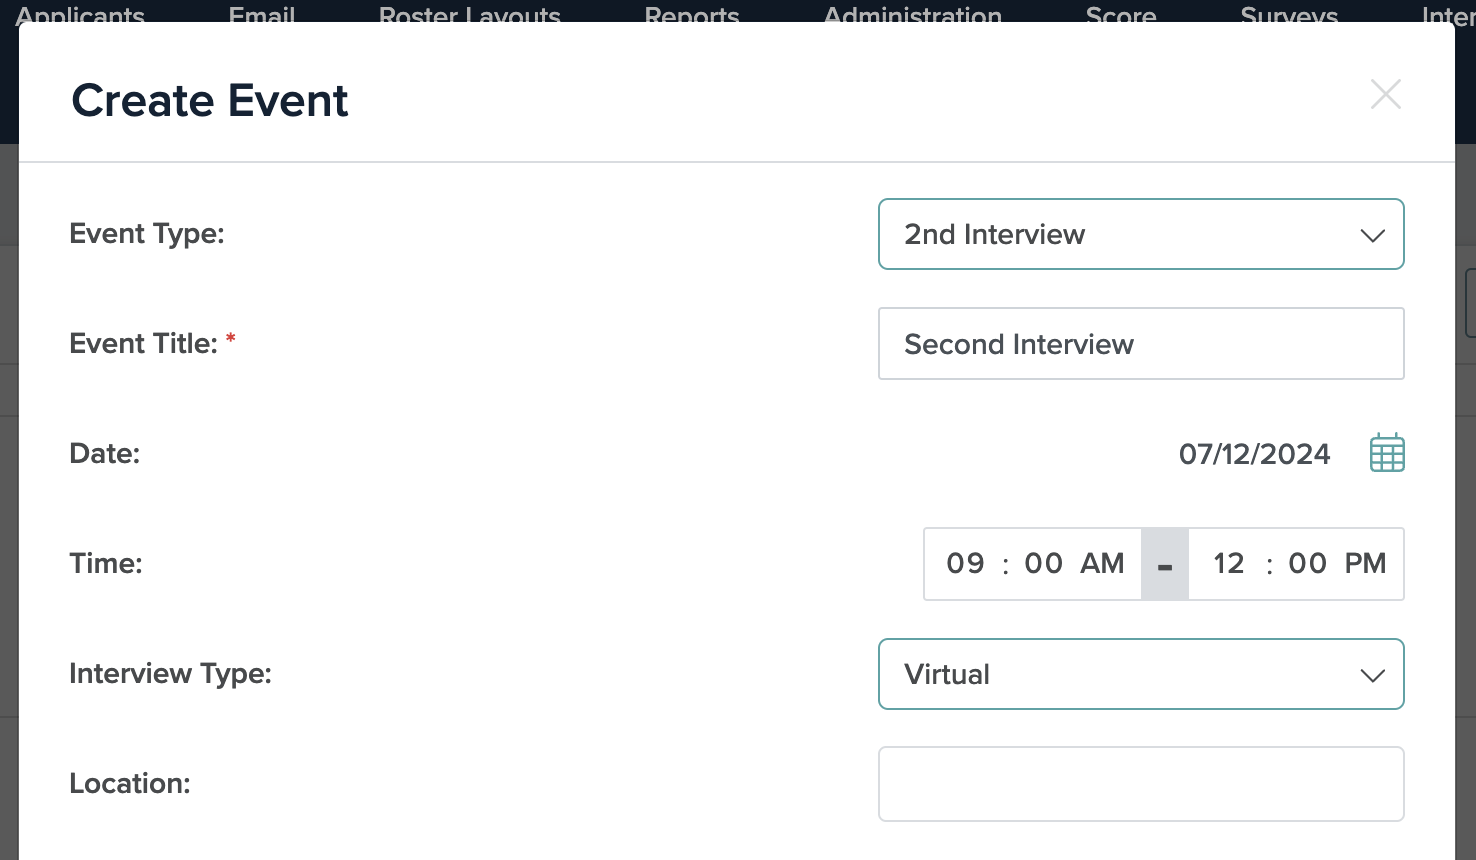Select the end time hour 12

1229,564
